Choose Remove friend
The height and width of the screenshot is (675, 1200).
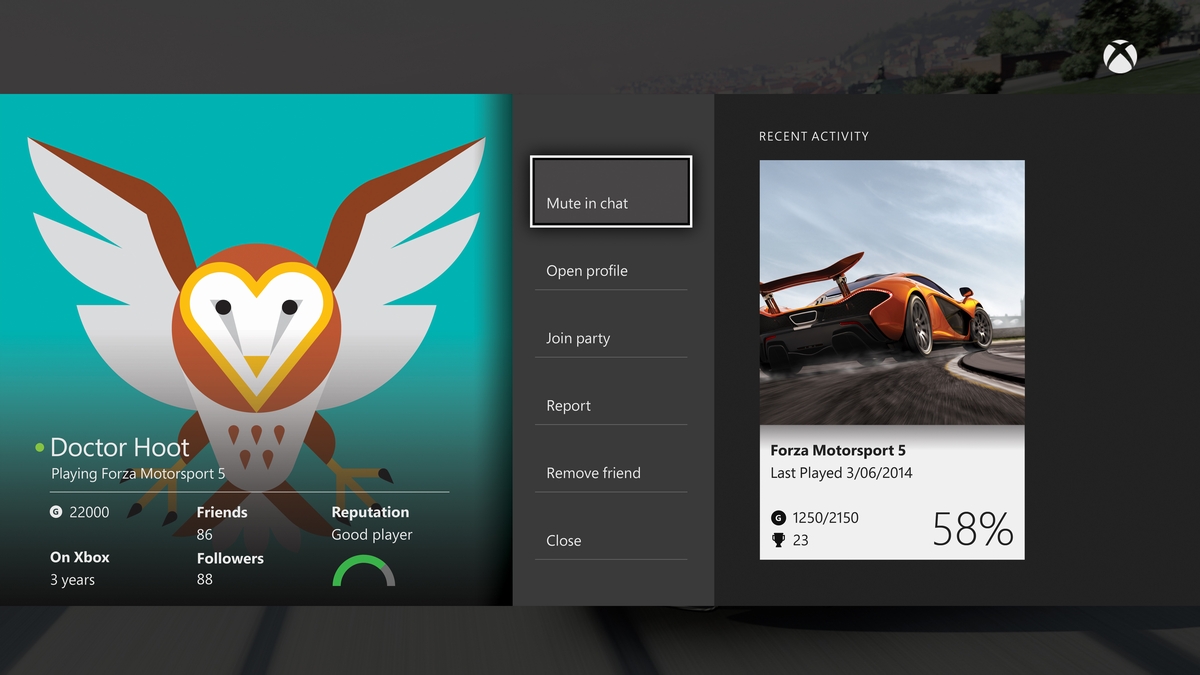(611, 473)
